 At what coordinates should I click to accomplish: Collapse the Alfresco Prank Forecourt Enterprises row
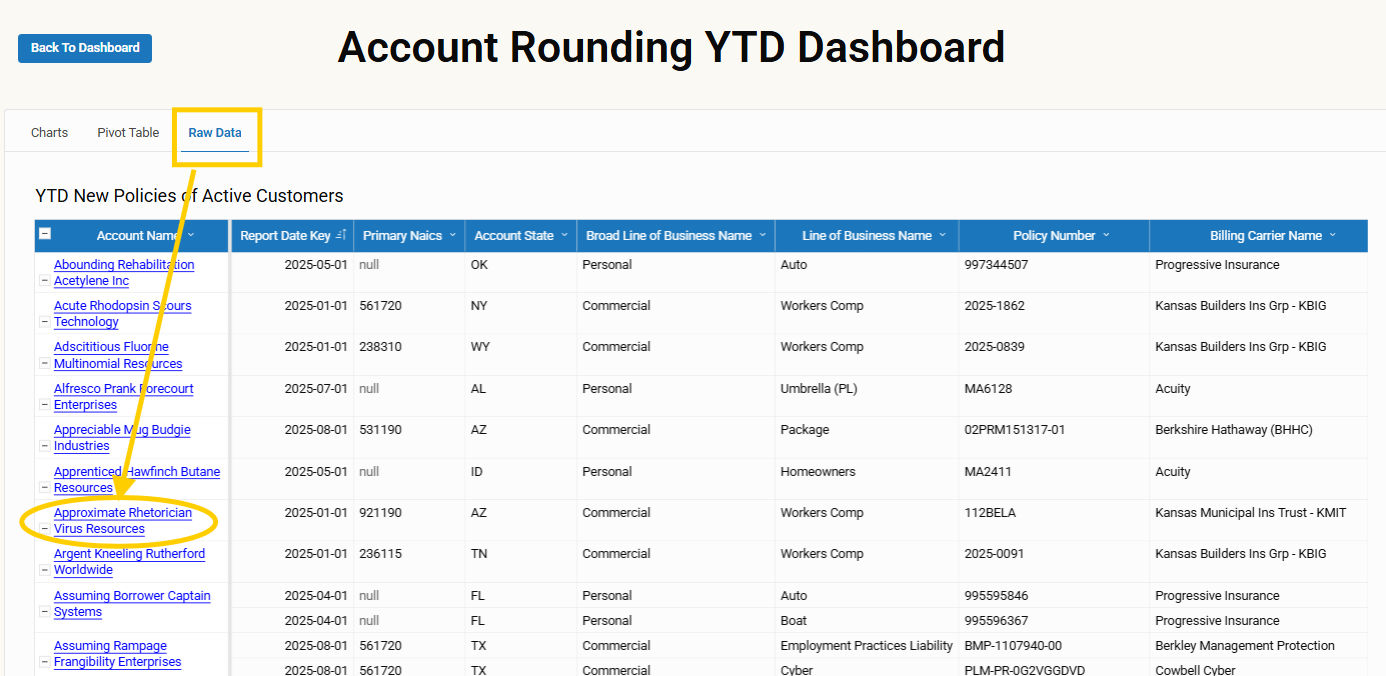click(44, 405)
